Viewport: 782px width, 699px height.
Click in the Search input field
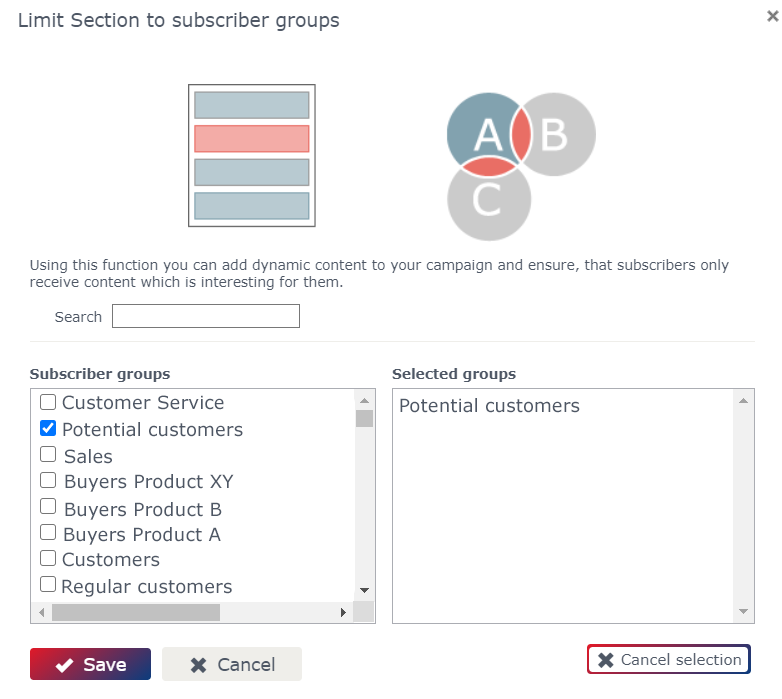click(206, 316)
